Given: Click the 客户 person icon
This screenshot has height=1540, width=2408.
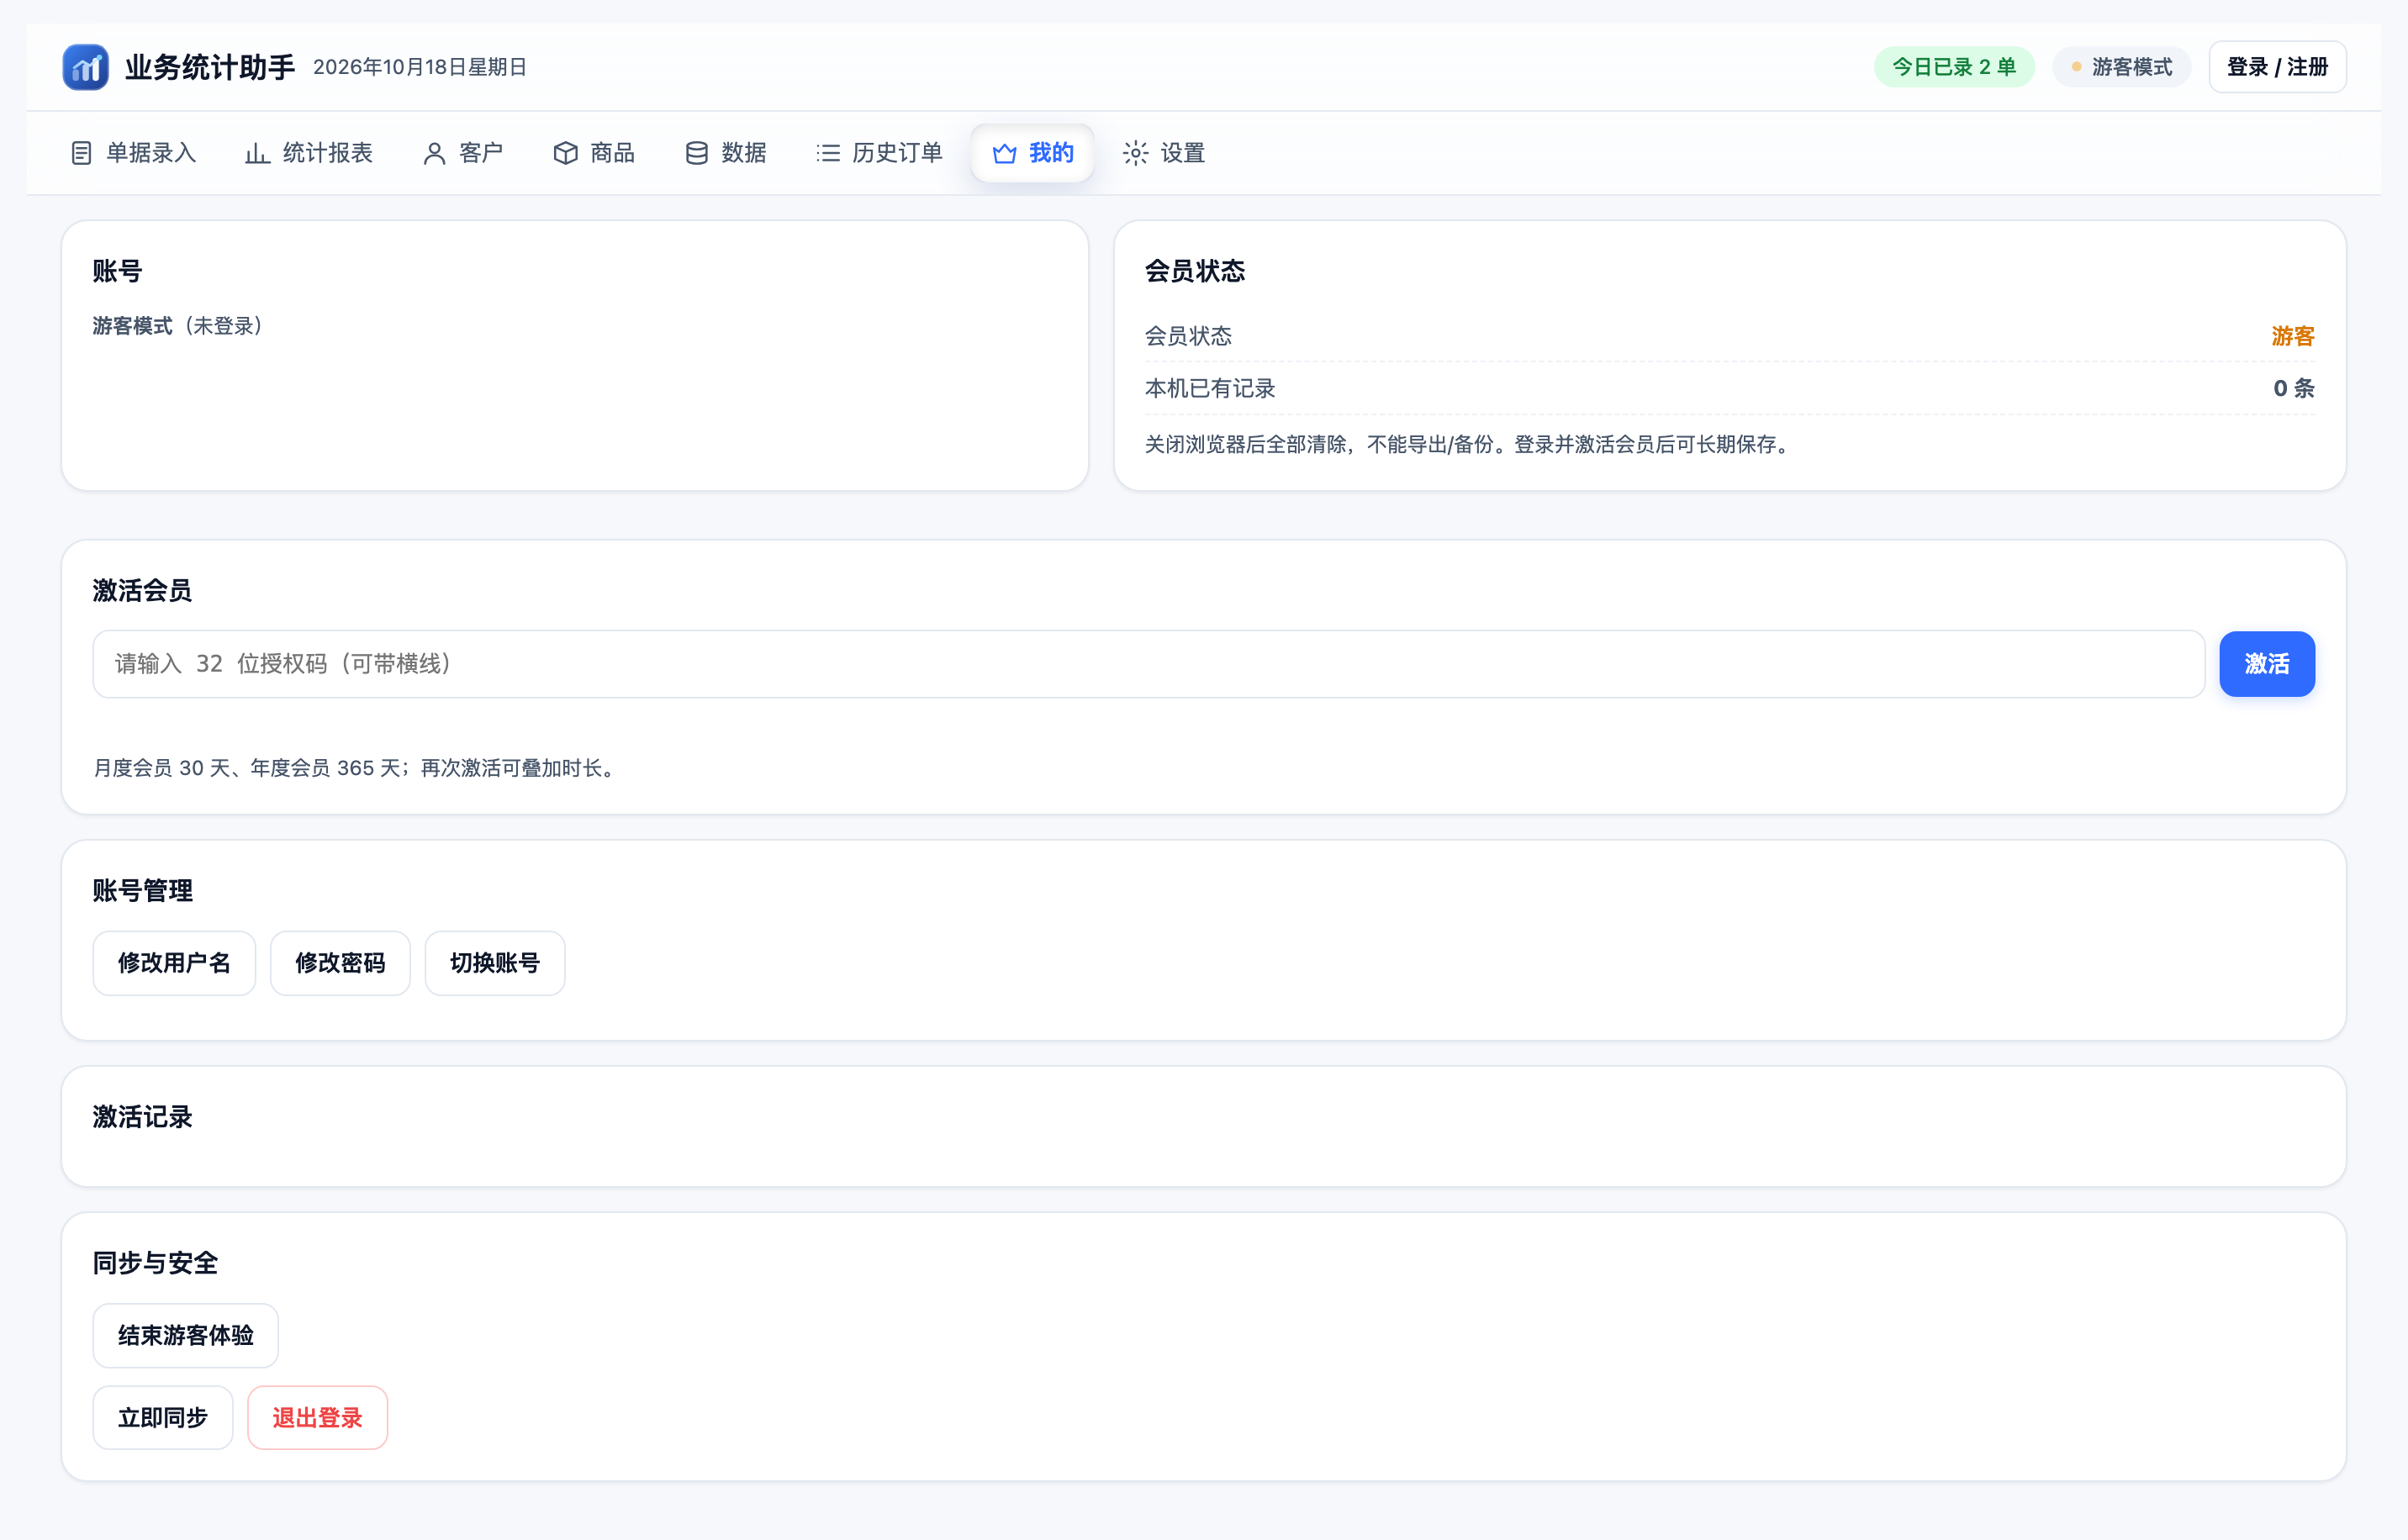Looking at the screenshot, I should pos(434,153).
